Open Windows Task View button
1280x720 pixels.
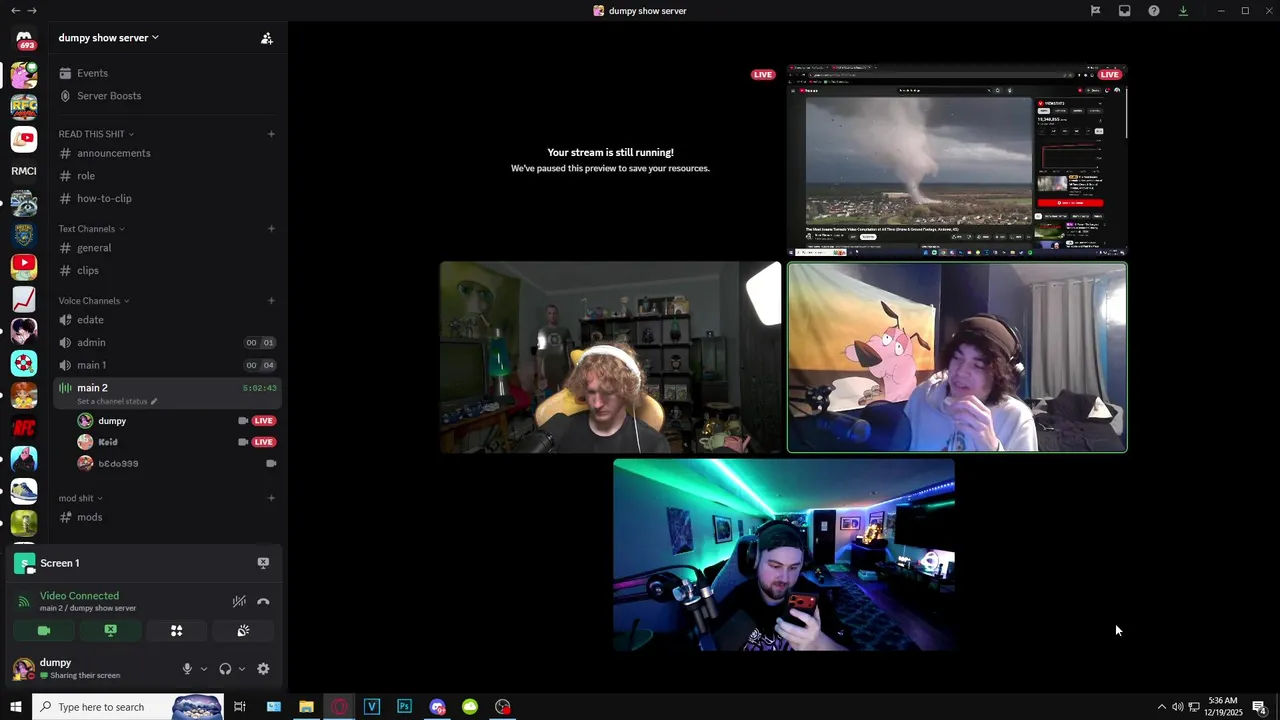(x=240, y=707)
